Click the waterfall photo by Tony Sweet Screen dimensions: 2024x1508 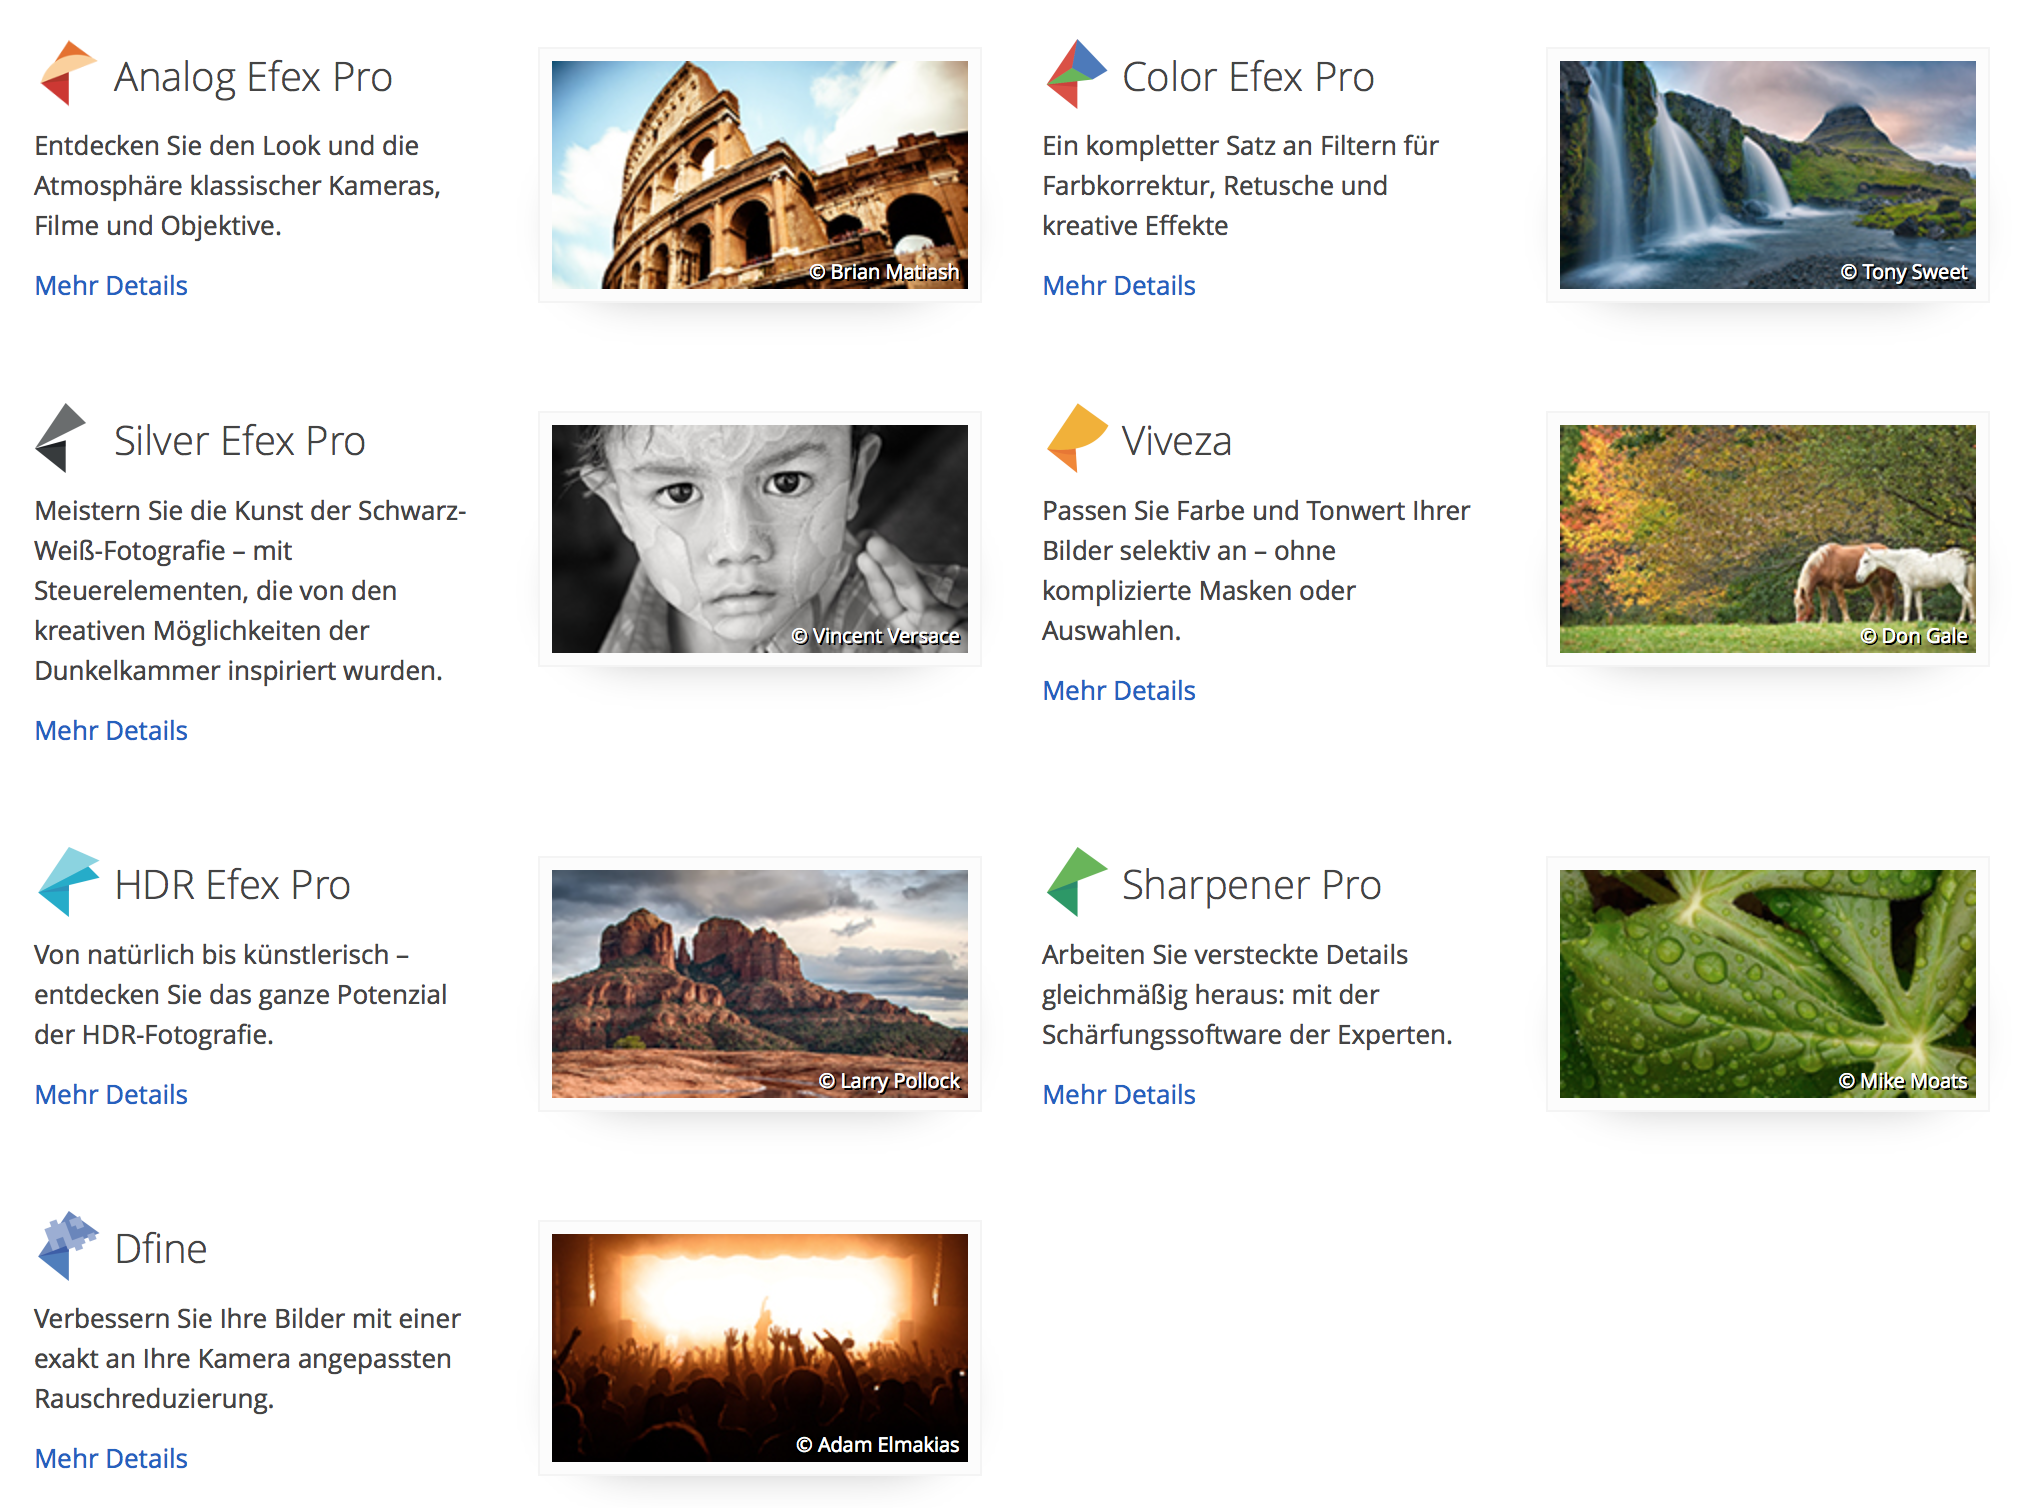[1767, 175]
